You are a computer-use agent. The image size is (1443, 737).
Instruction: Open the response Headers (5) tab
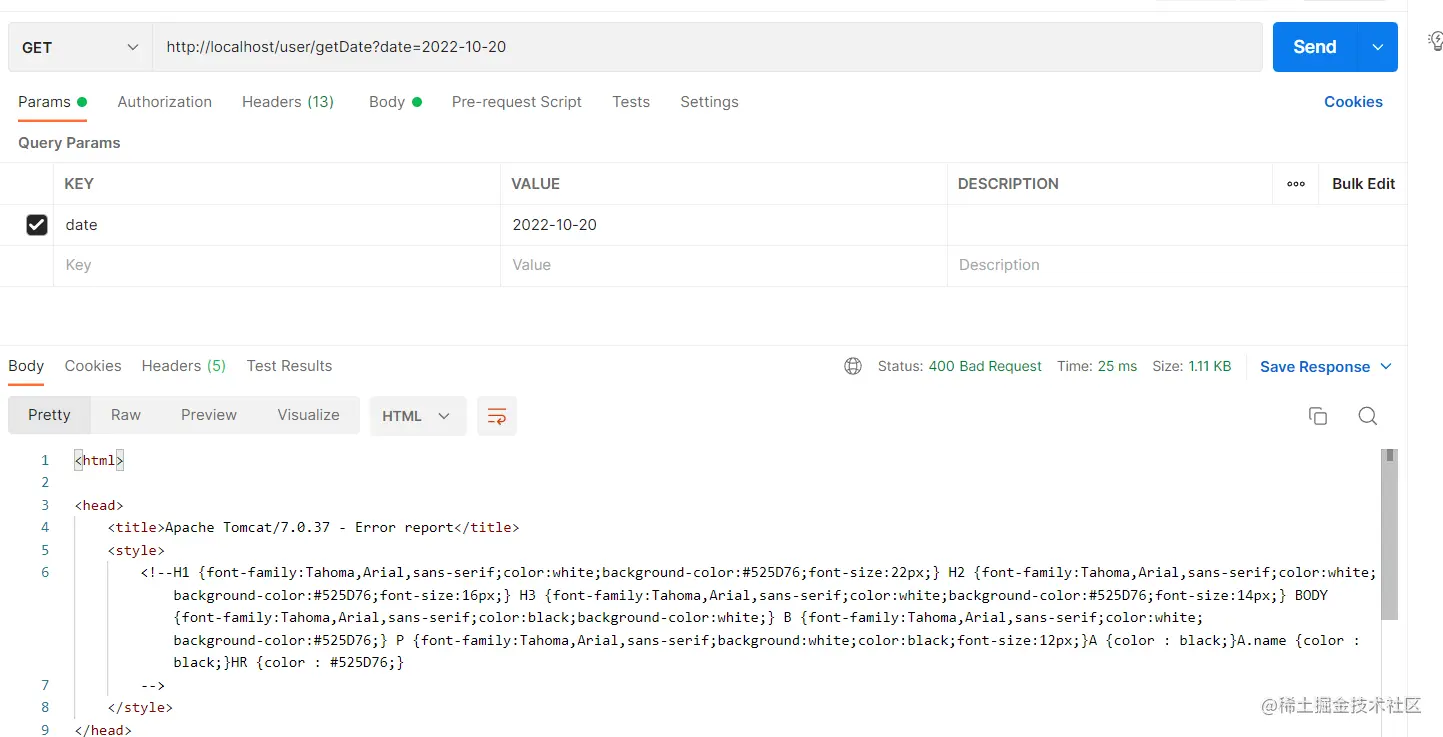[184, 366]
